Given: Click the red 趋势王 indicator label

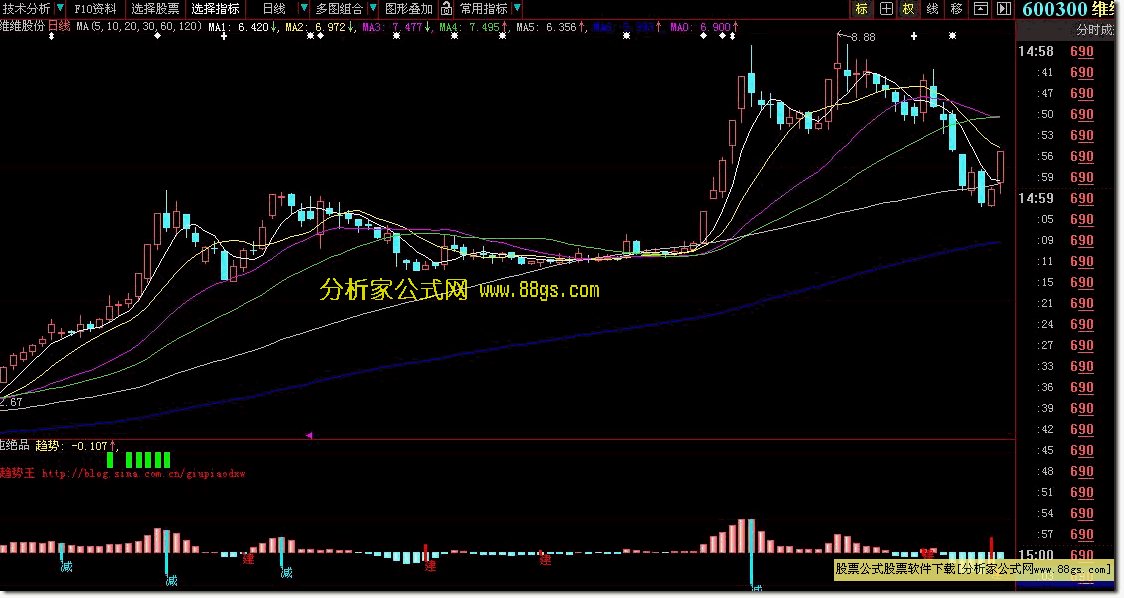Looking at the screenshot, I should (x=18, y=473).
